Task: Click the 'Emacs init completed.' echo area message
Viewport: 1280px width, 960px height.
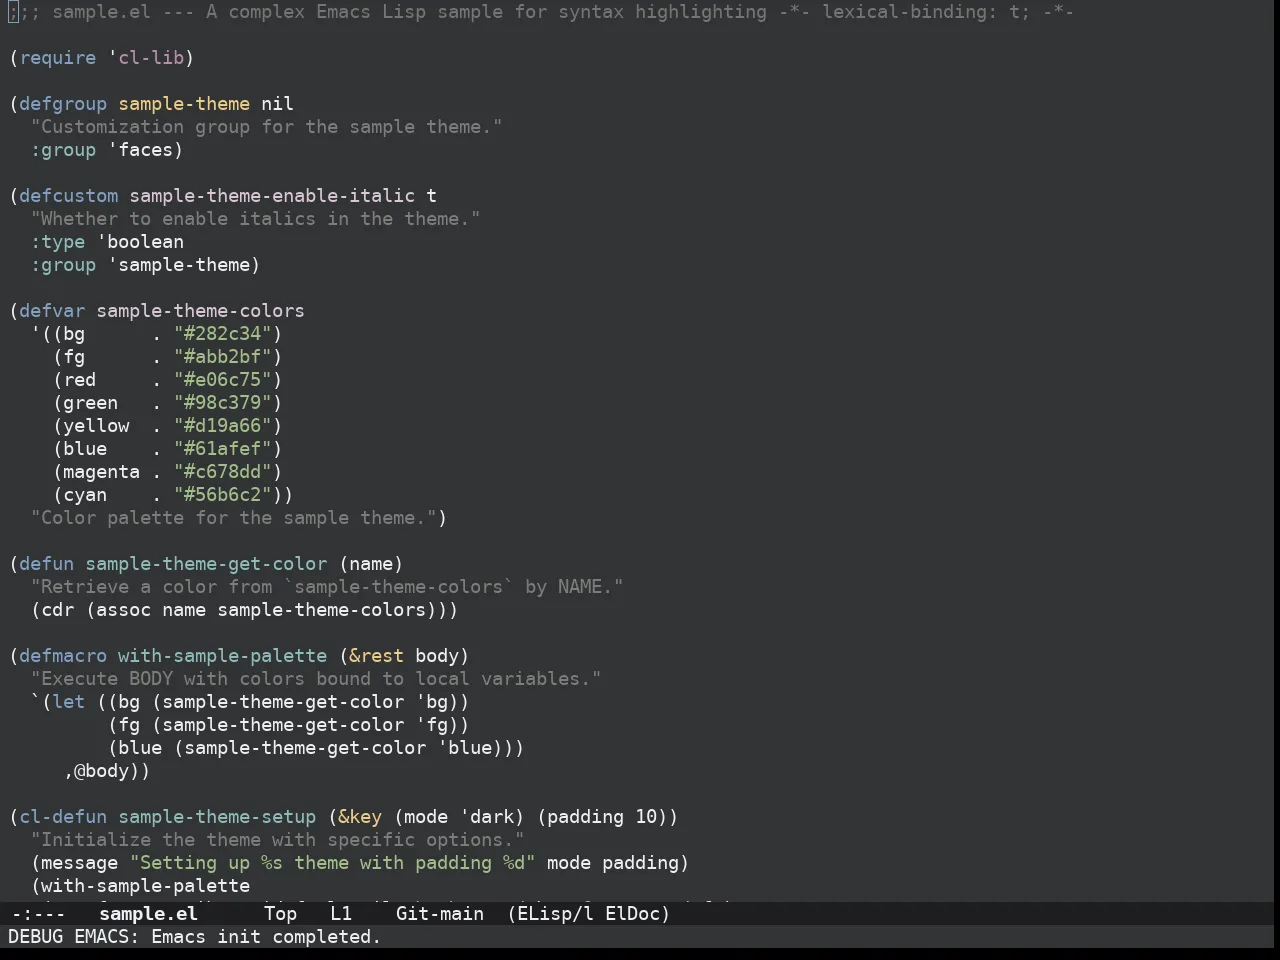Action: coord(266,937)
